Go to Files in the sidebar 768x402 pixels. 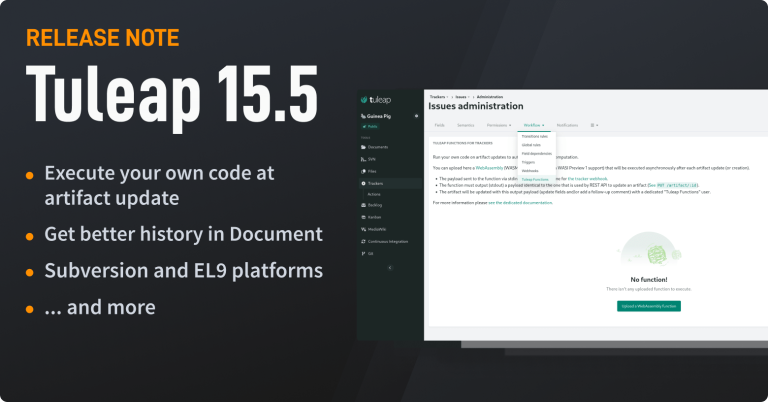(373, 171)
